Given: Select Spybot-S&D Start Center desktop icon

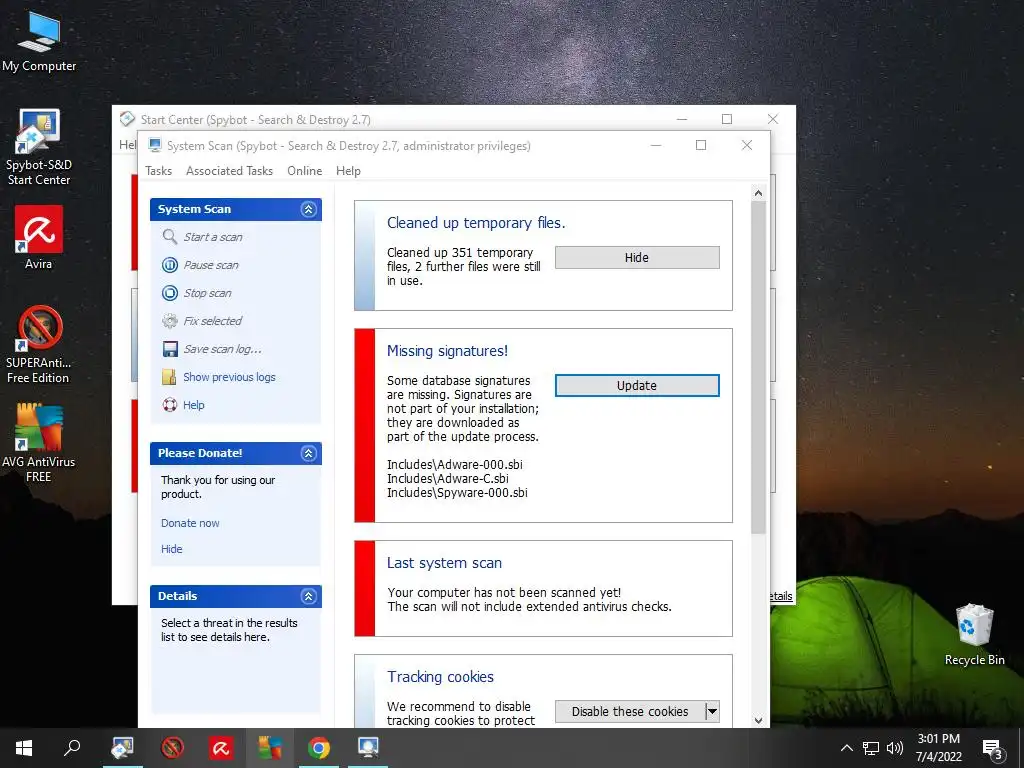Looking at the screenshot, I should click(39, 147).
